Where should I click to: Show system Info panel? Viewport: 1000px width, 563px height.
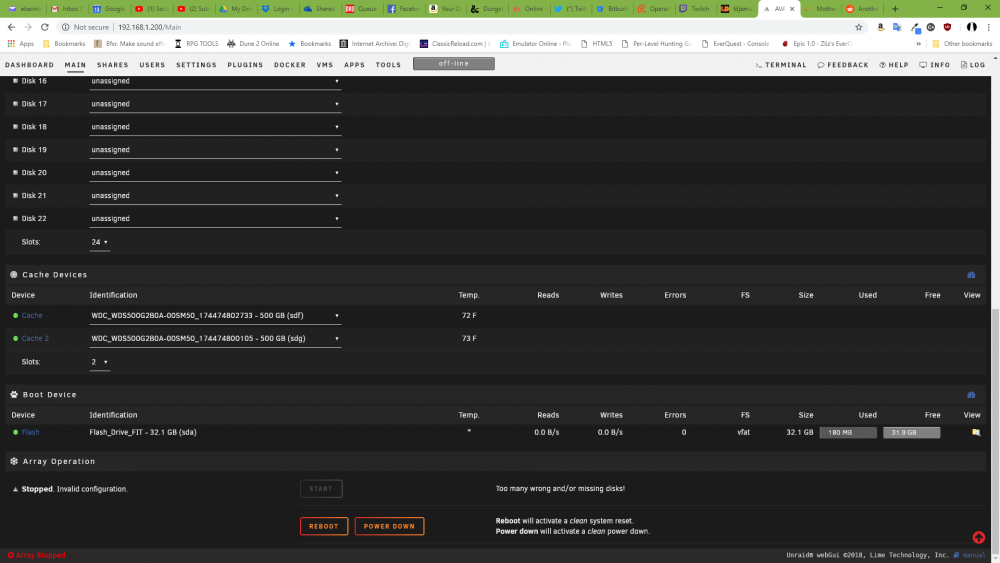[934, 65]
